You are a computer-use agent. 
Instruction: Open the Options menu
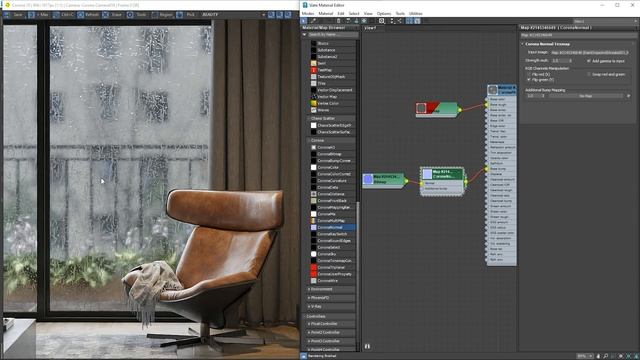[x=384, y=13]
